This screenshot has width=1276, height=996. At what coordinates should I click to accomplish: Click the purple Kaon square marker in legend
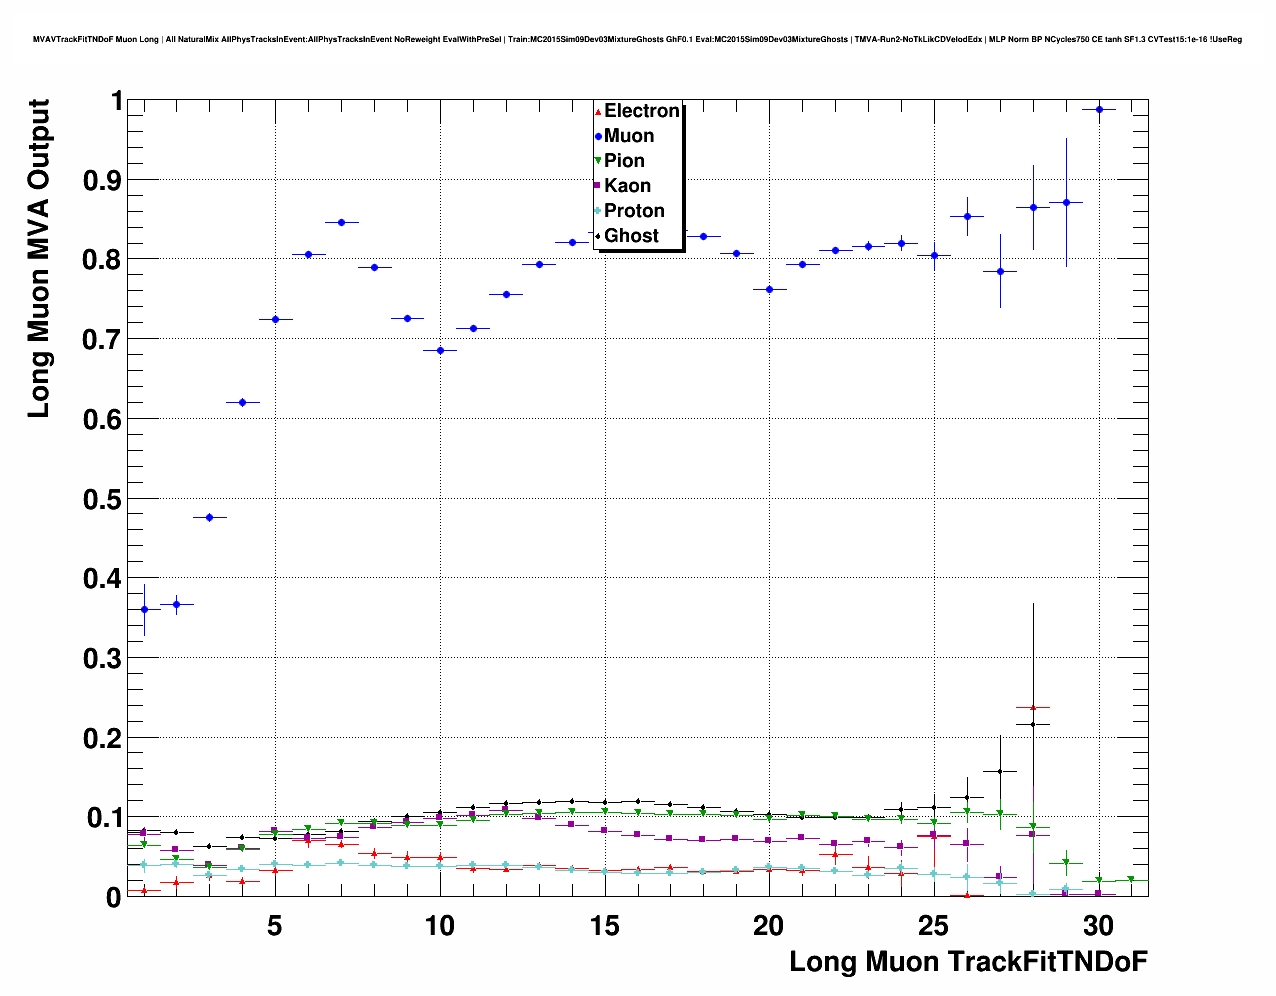tap(598, 186)
